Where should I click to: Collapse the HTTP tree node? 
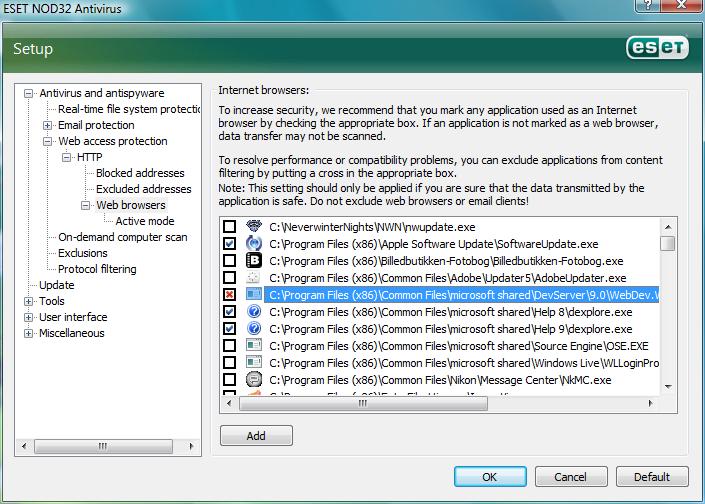pos(67,157)
